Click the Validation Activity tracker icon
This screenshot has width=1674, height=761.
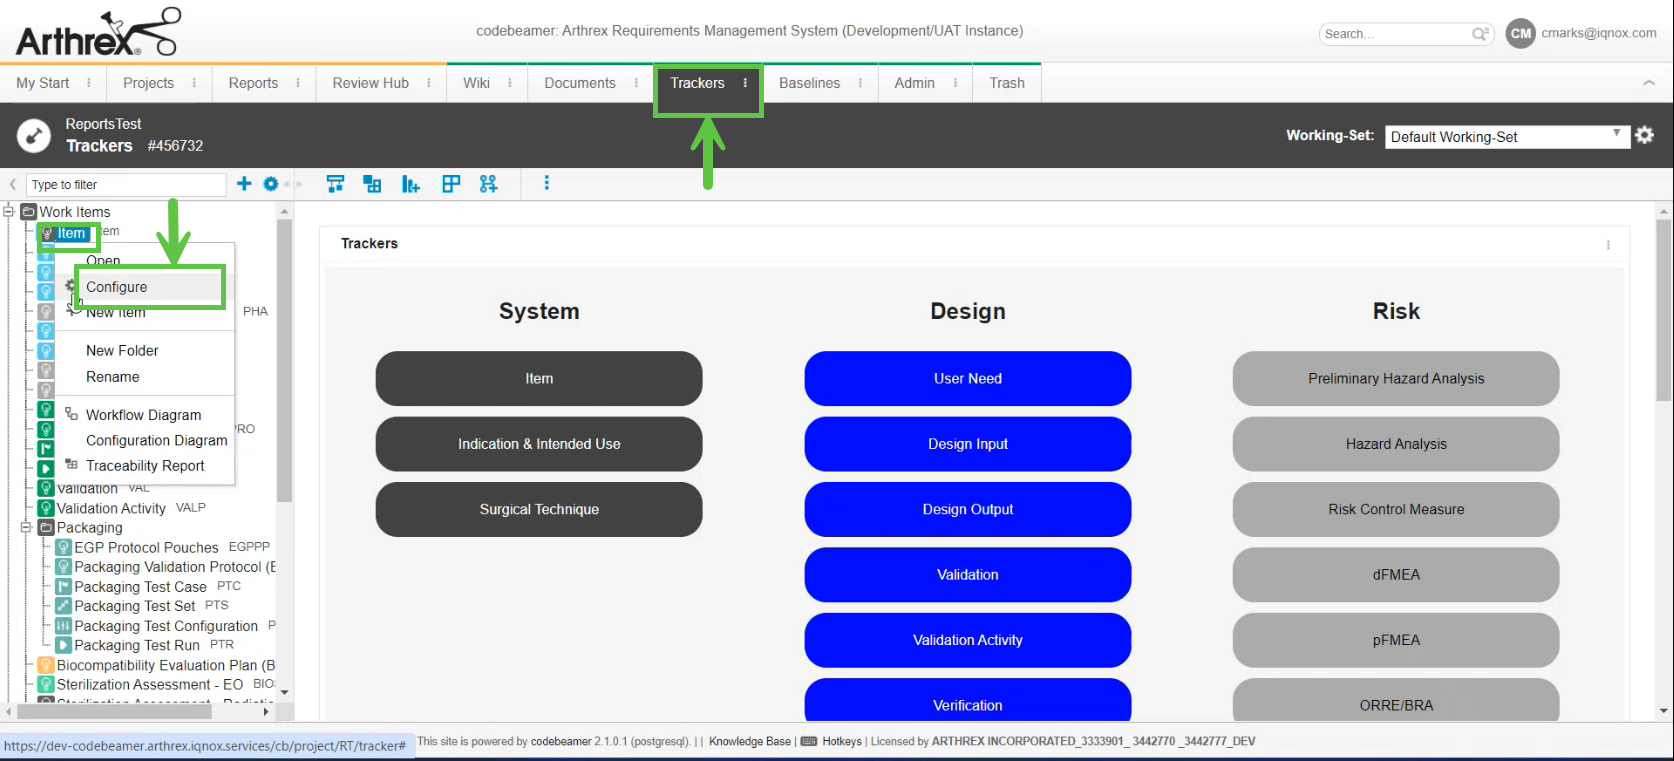[x=46, y=508]
